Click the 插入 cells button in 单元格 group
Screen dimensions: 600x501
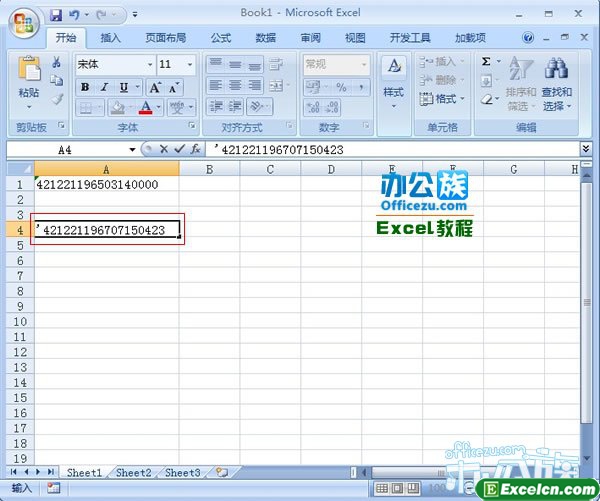click(441, 61)
